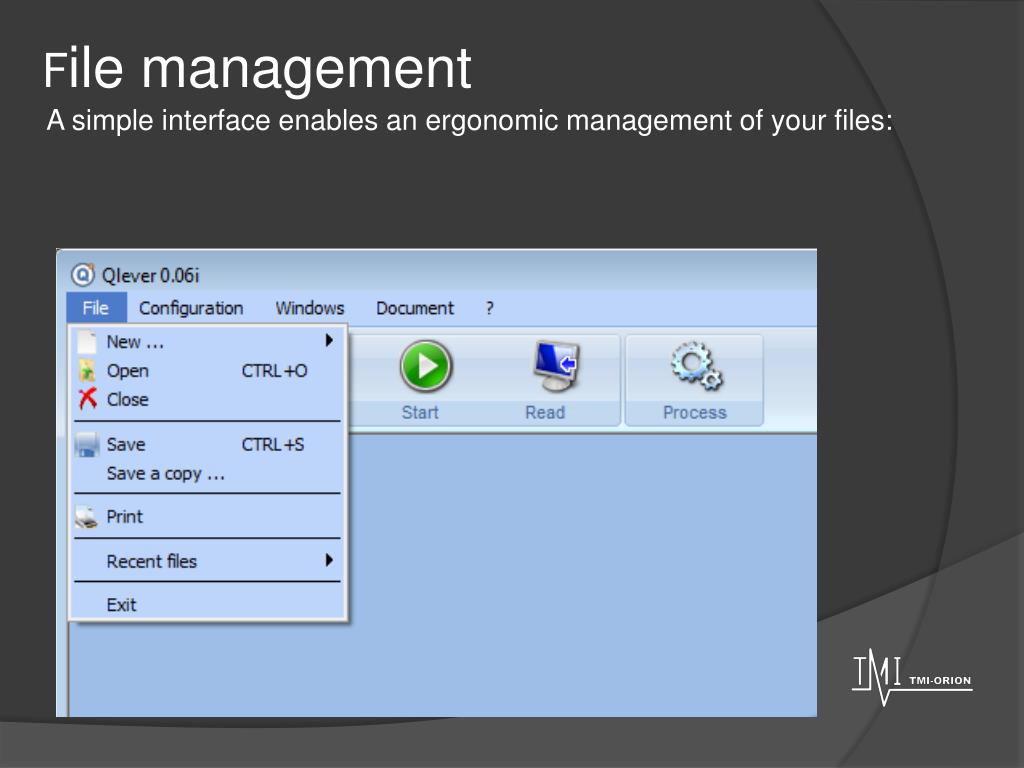Click the CTRL+O shortcut text

pos(274,371)
